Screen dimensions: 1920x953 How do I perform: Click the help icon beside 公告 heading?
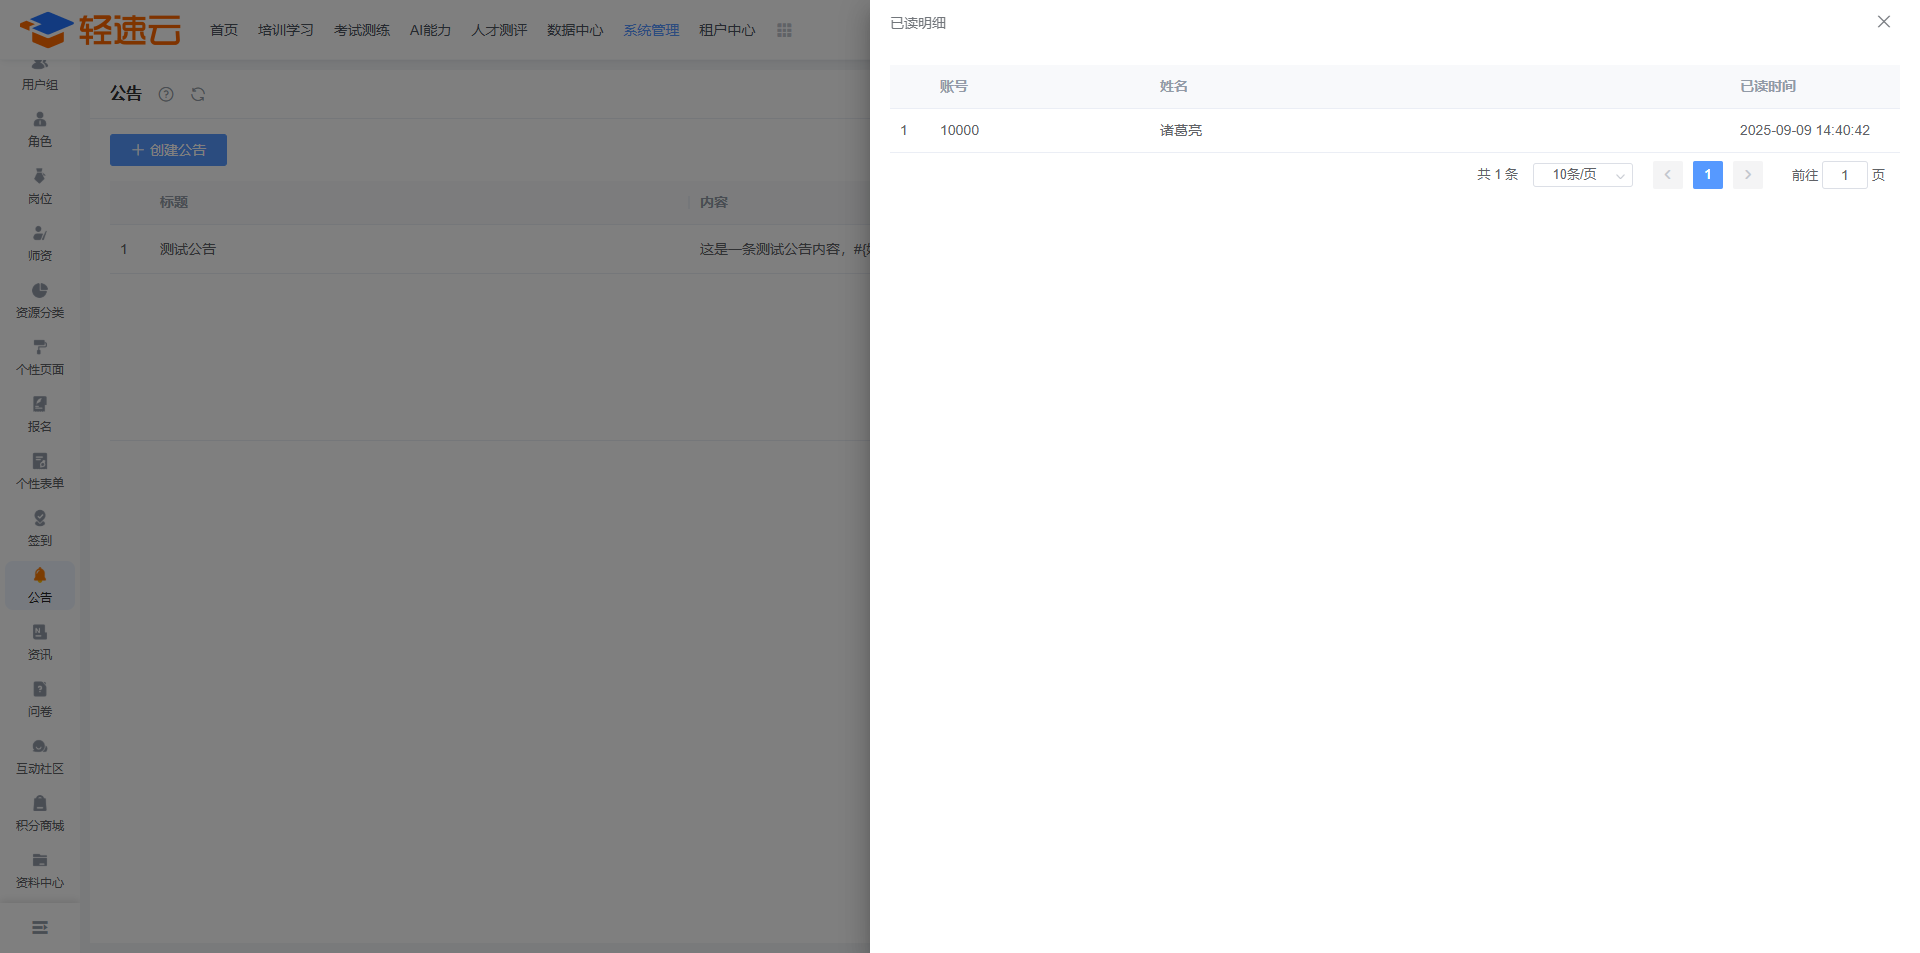(166, 94)
